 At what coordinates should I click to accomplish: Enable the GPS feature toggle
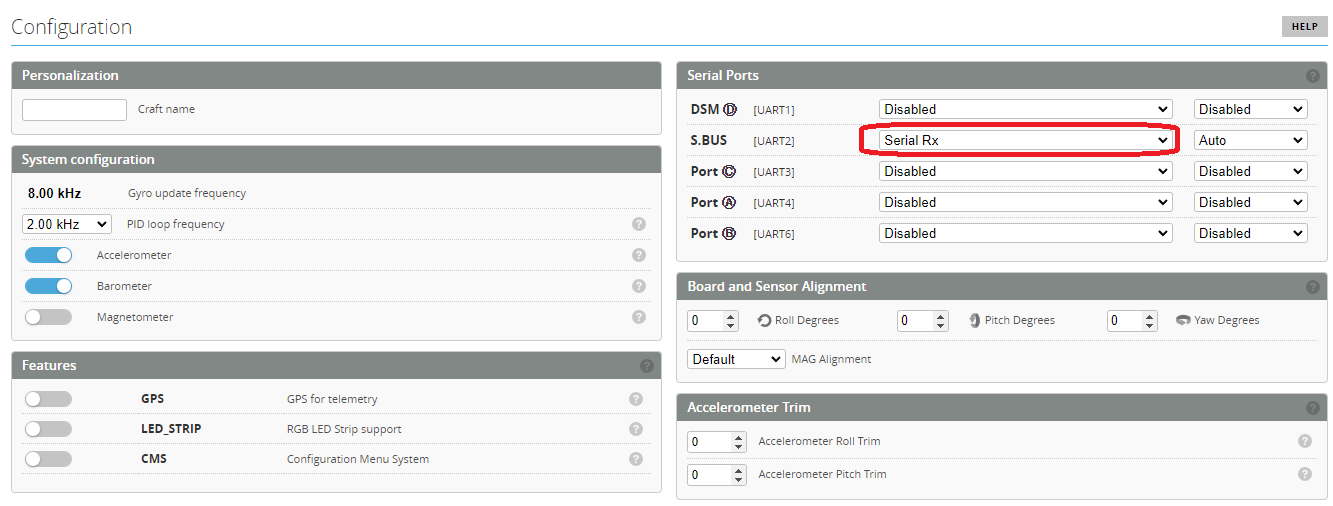click(x=48, y=399)
